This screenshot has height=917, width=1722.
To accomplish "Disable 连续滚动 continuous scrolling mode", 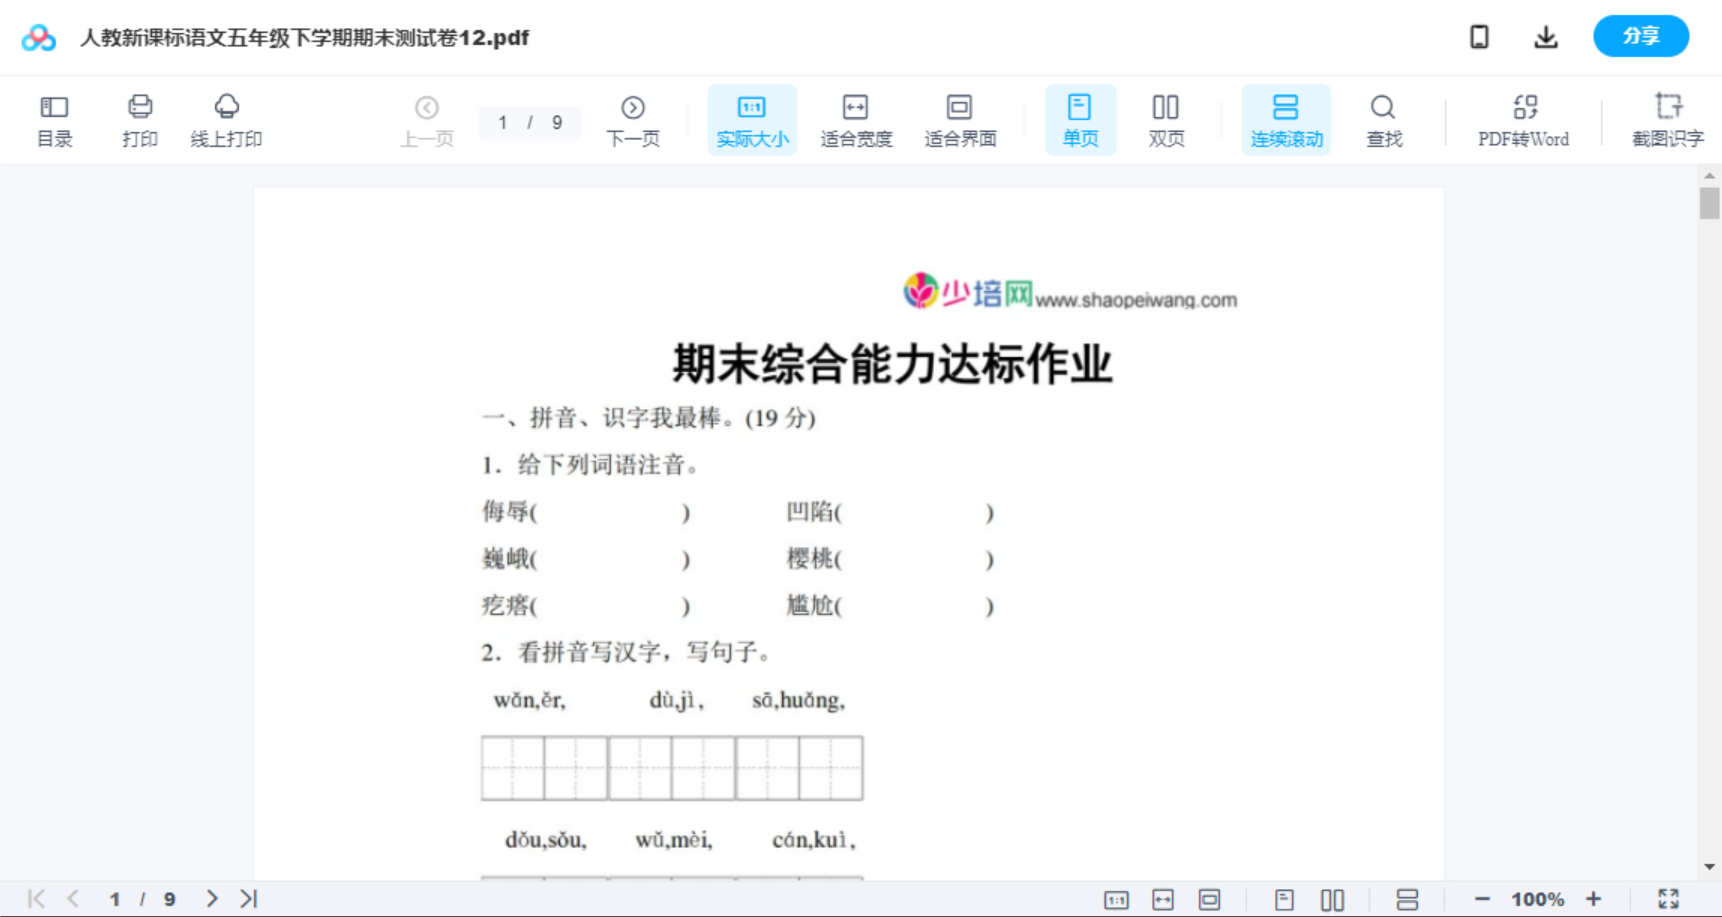I will click(1286, 119).
